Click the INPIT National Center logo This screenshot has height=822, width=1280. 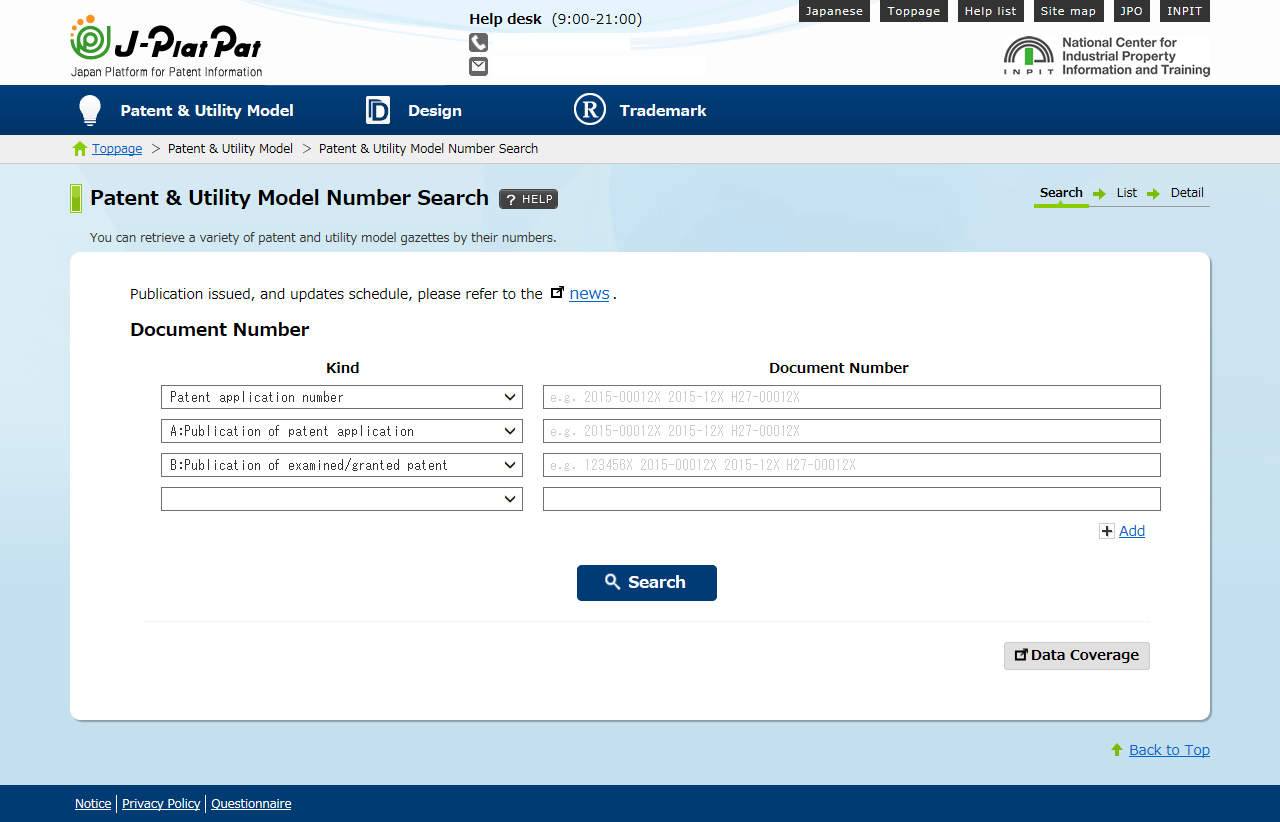click(x=1106, y=56)
